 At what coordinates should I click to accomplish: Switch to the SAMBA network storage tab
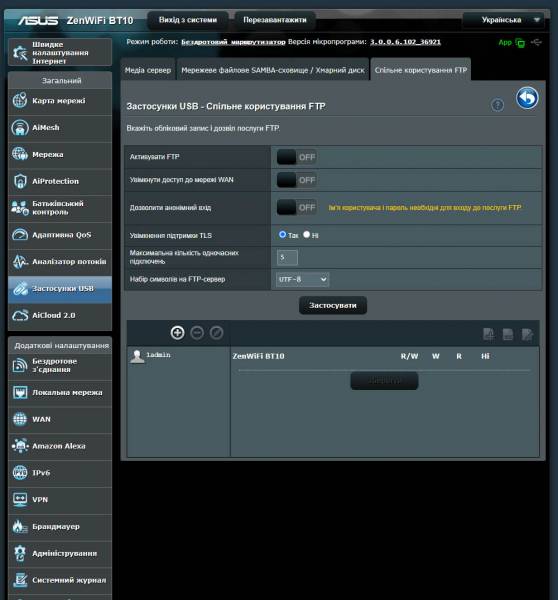click(x=273, y=70)
